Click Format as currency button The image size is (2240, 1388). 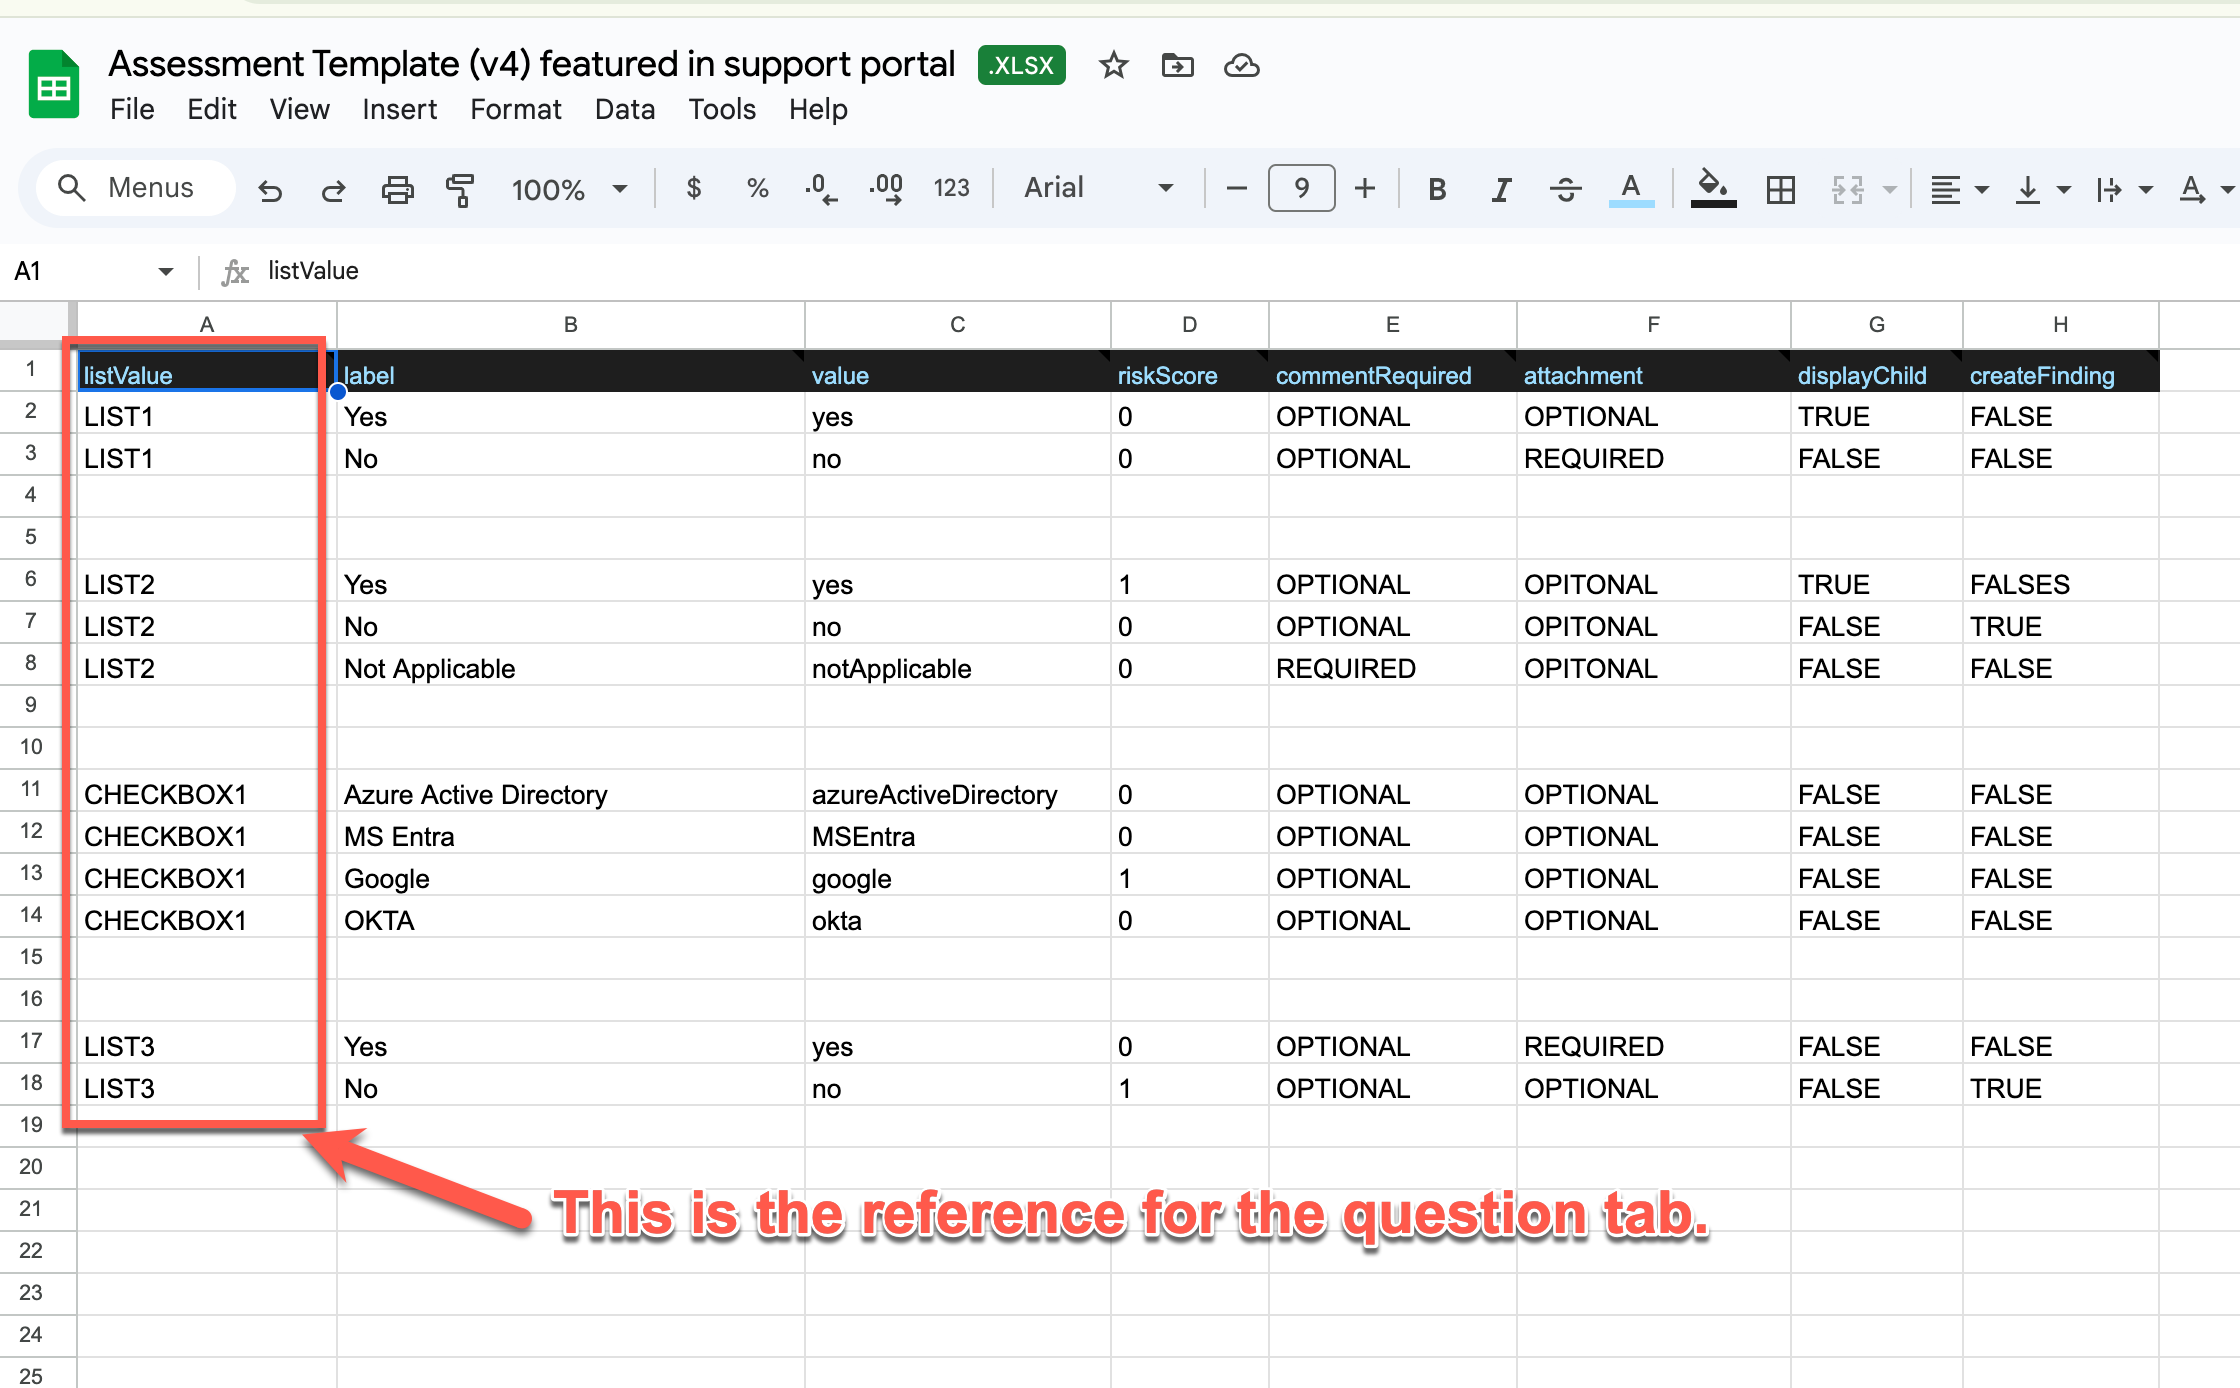pos(694,188)
